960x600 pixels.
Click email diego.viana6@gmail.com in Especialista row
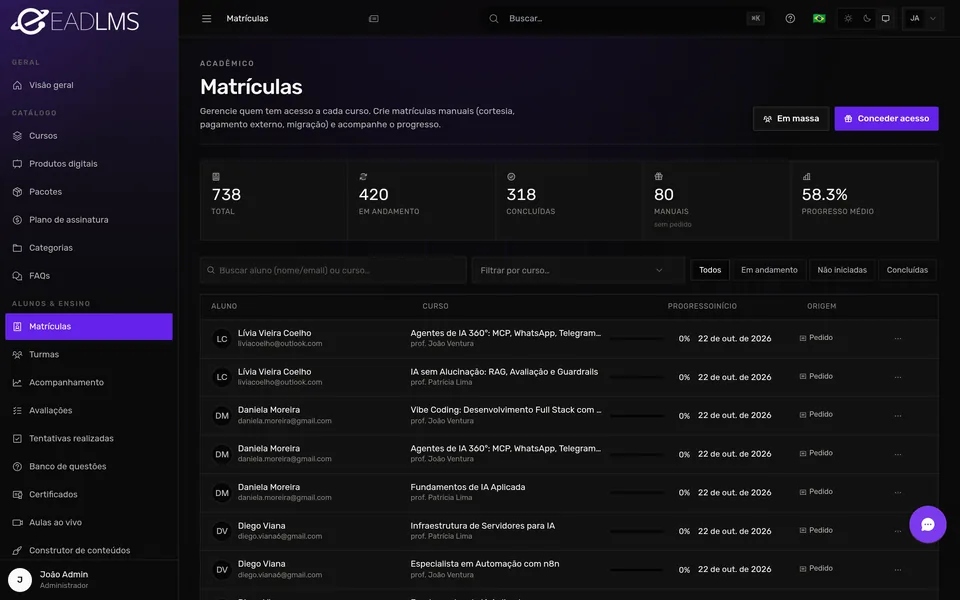pos(280,575)
